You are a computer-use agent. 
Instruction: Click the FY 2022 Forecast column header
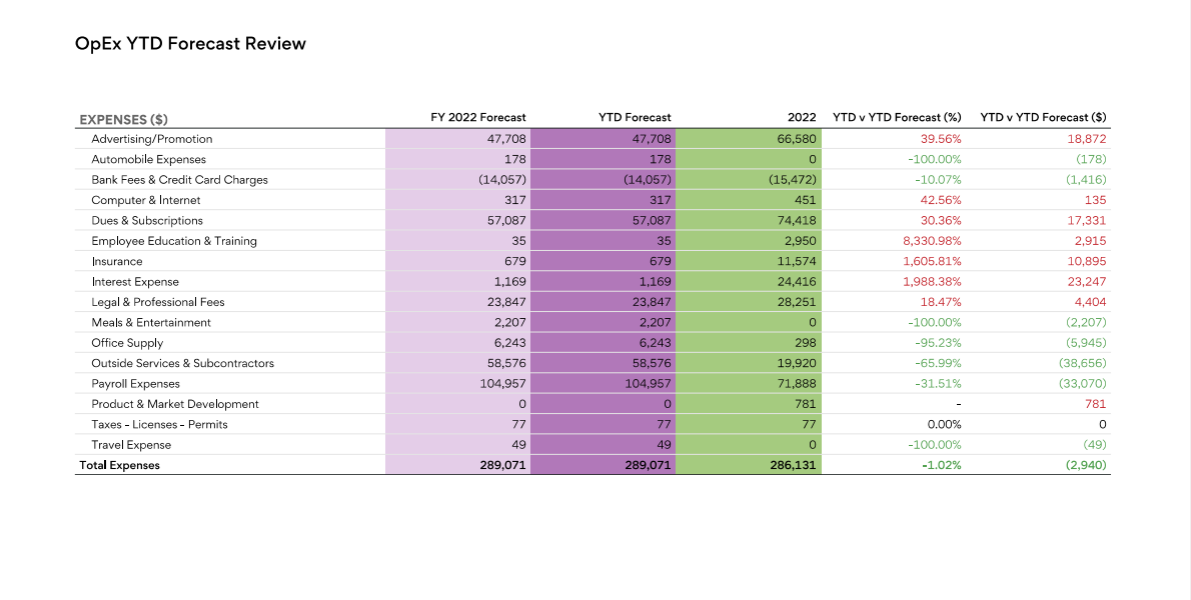pyautogui.click(x=478, y=118)
